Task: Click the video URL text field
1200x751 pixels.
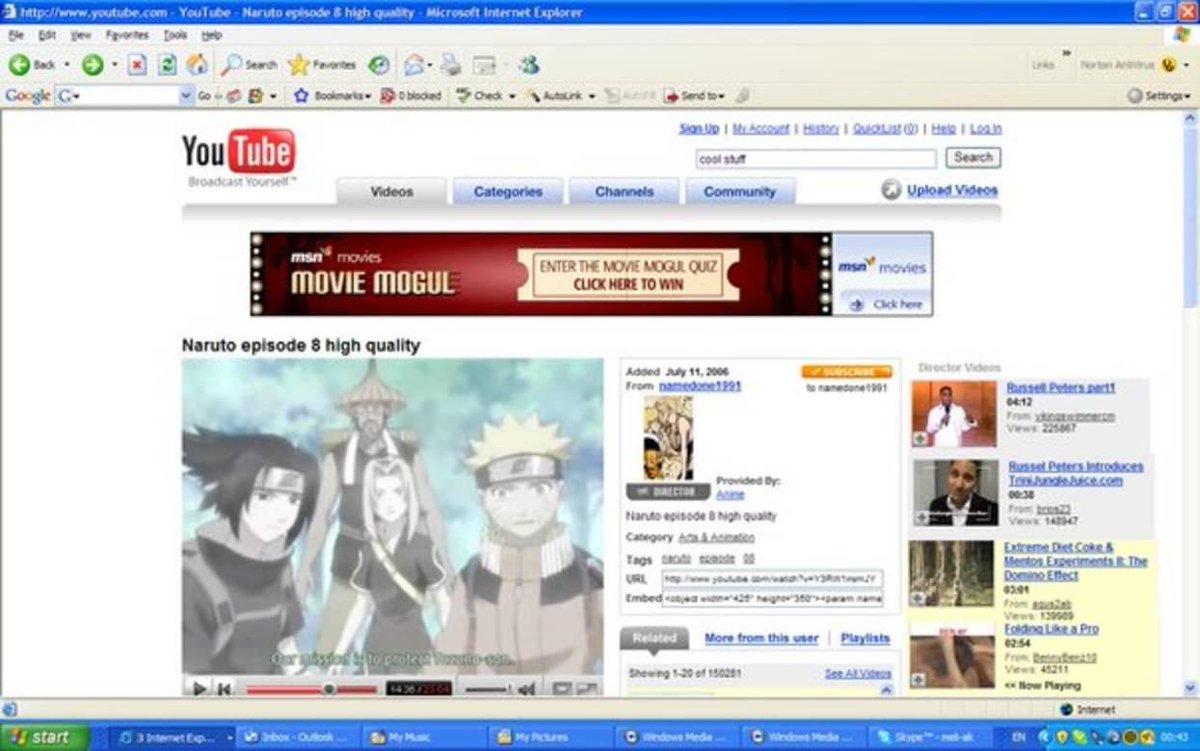Action: point(772,578)
